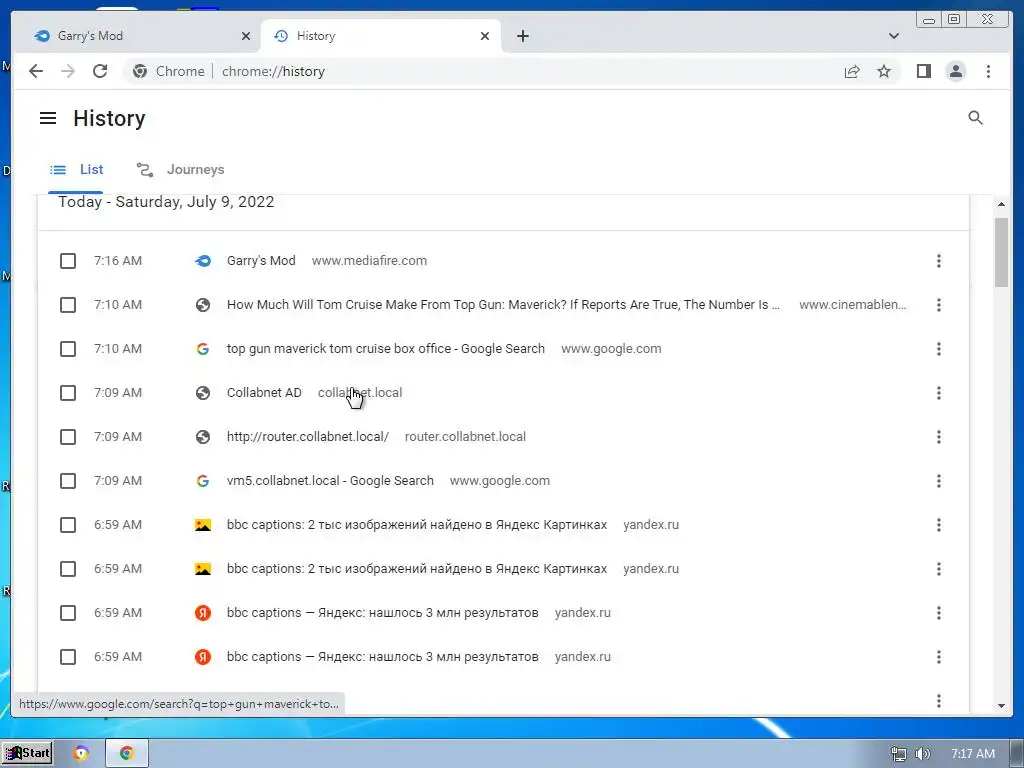Select the List tab

pyautogui.click(x=76, y=170)
